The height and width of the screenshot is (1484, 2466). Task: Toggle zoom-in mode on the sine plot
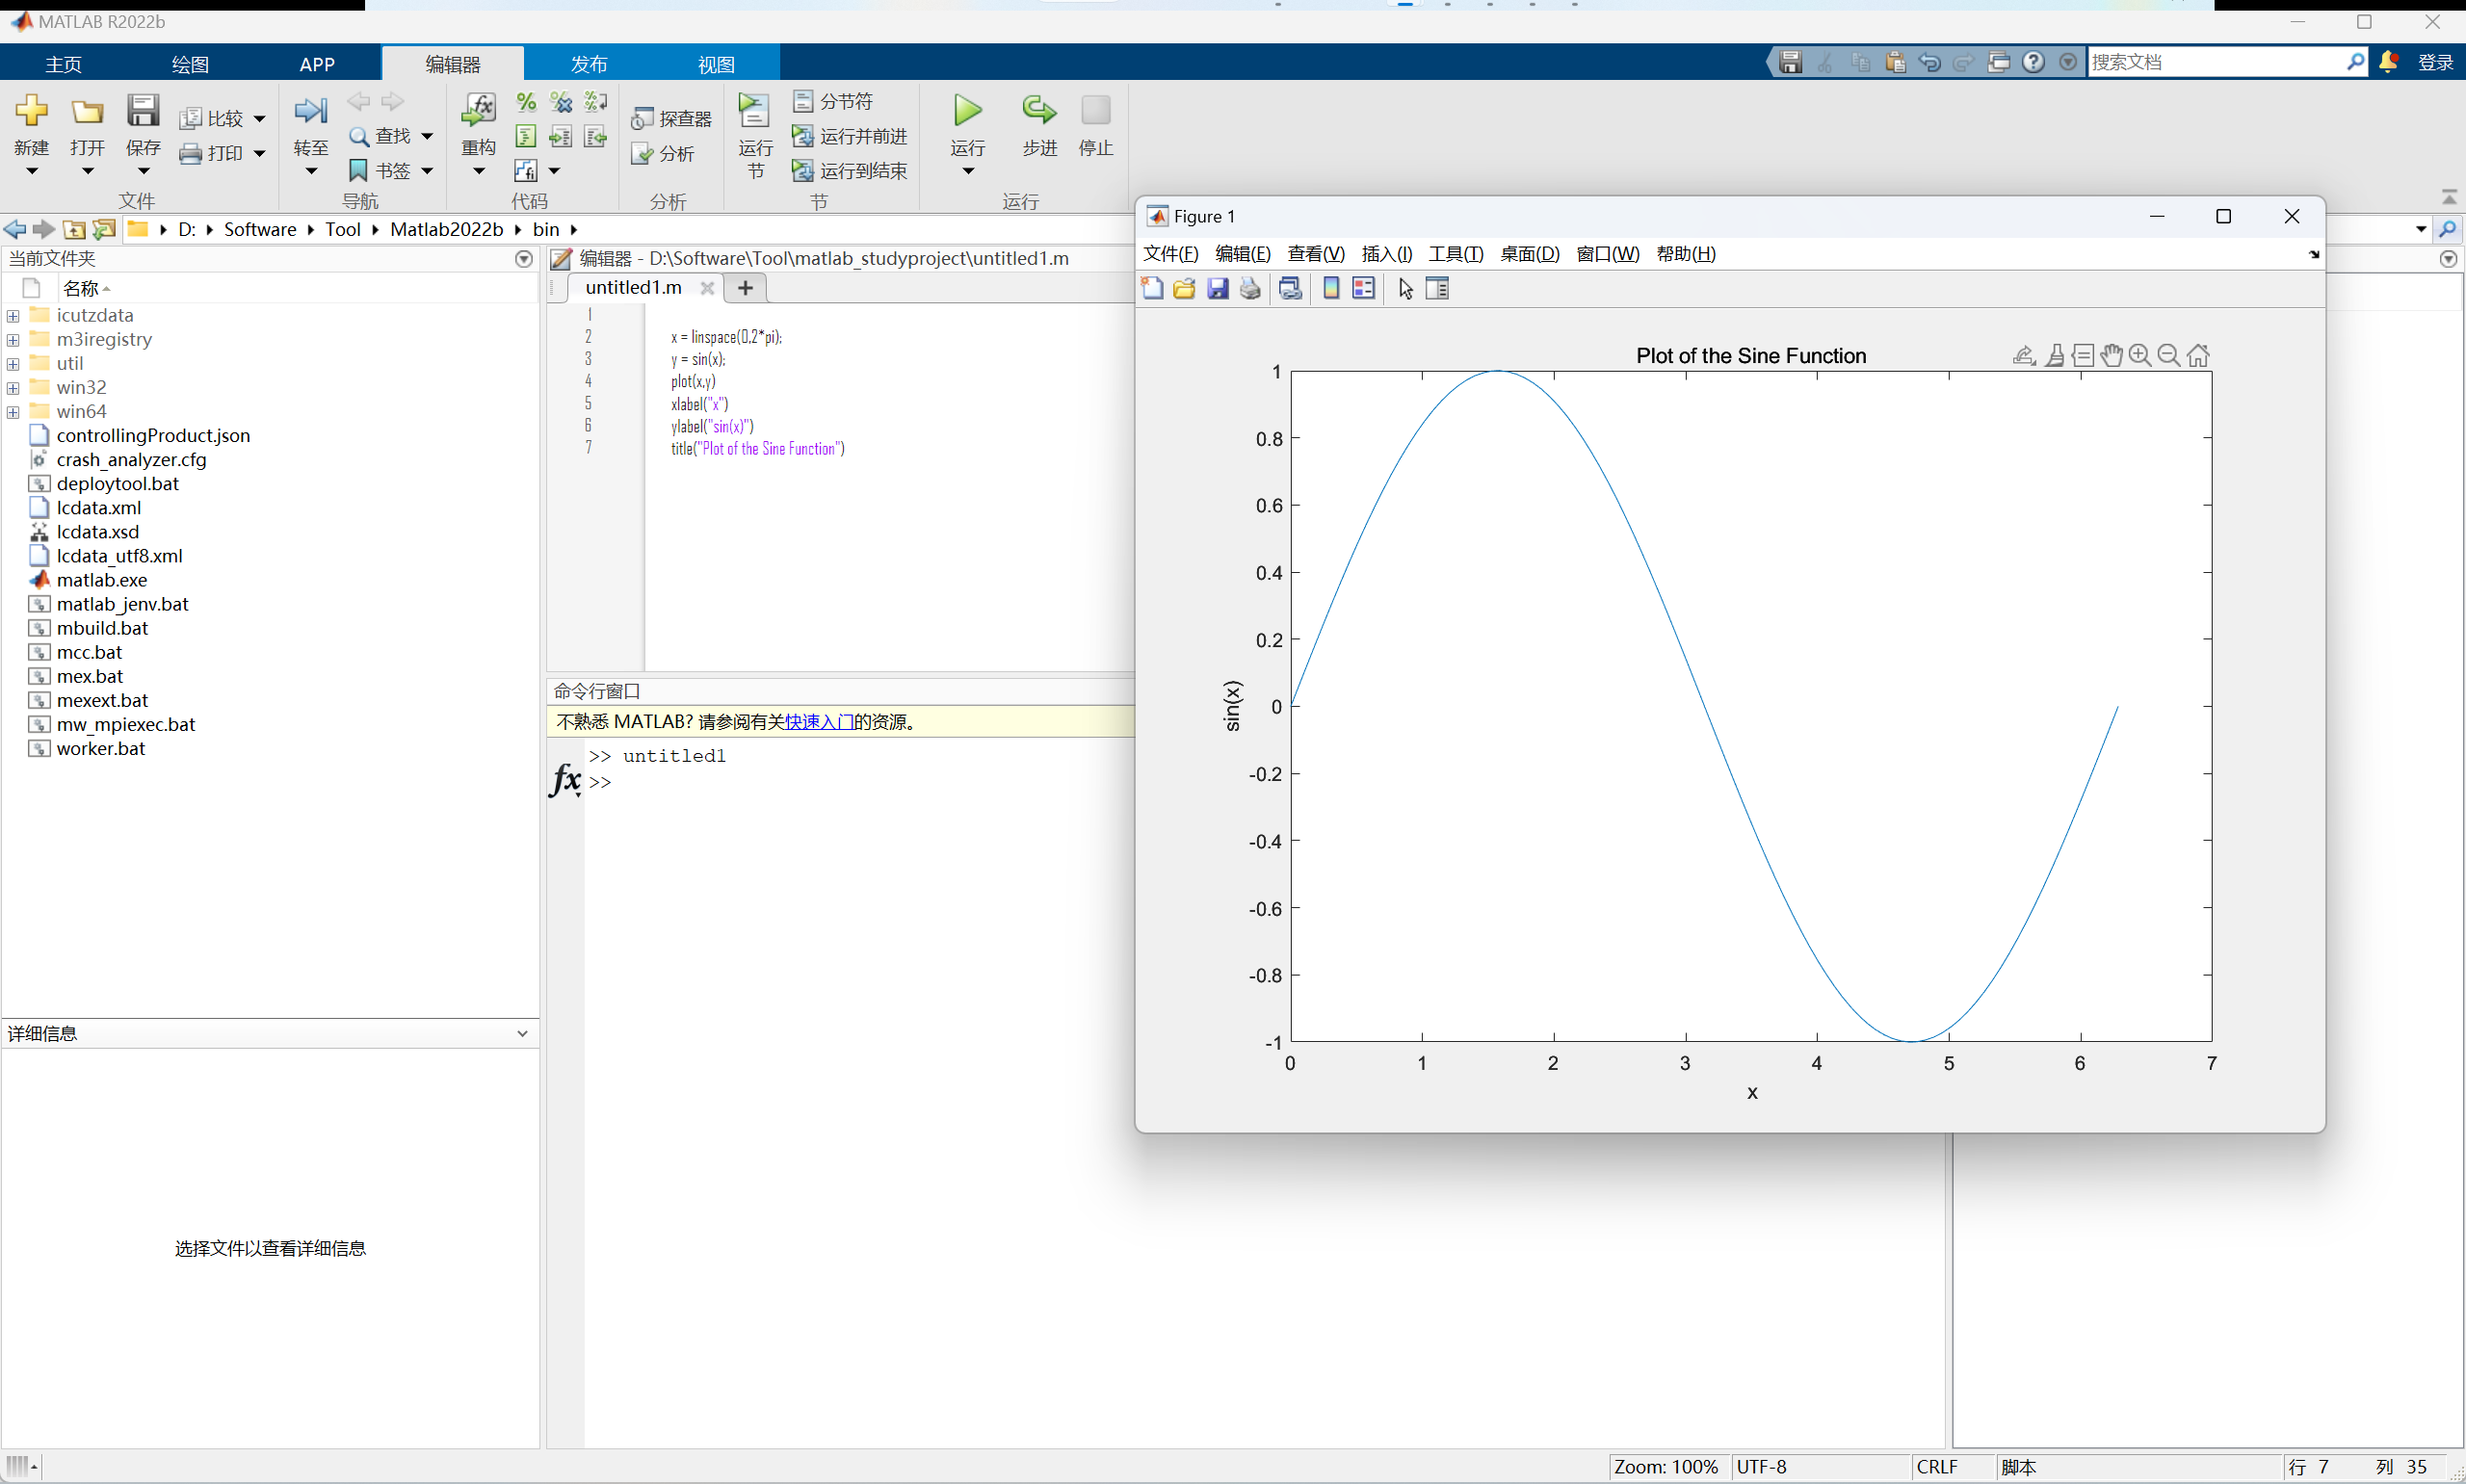pos(2140,355)
